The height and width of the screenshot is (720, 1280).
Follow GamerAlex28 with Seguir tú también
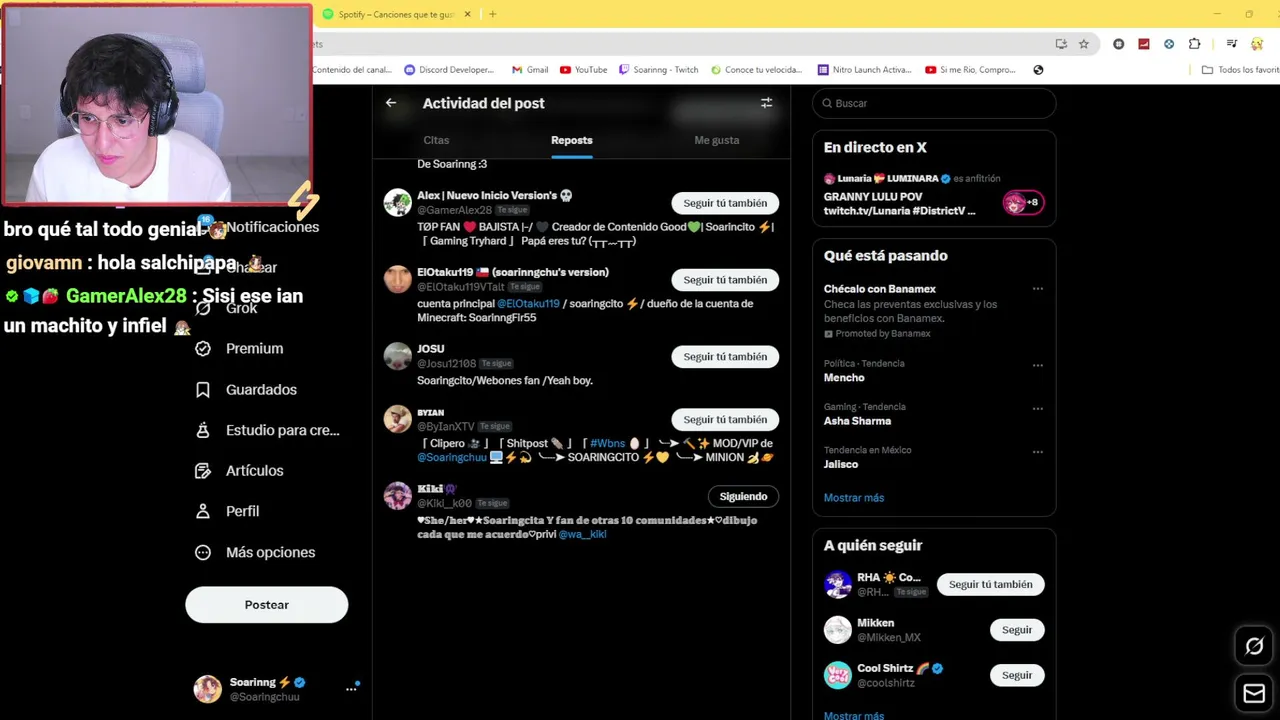pyautogui.click(x=725, y=203)
